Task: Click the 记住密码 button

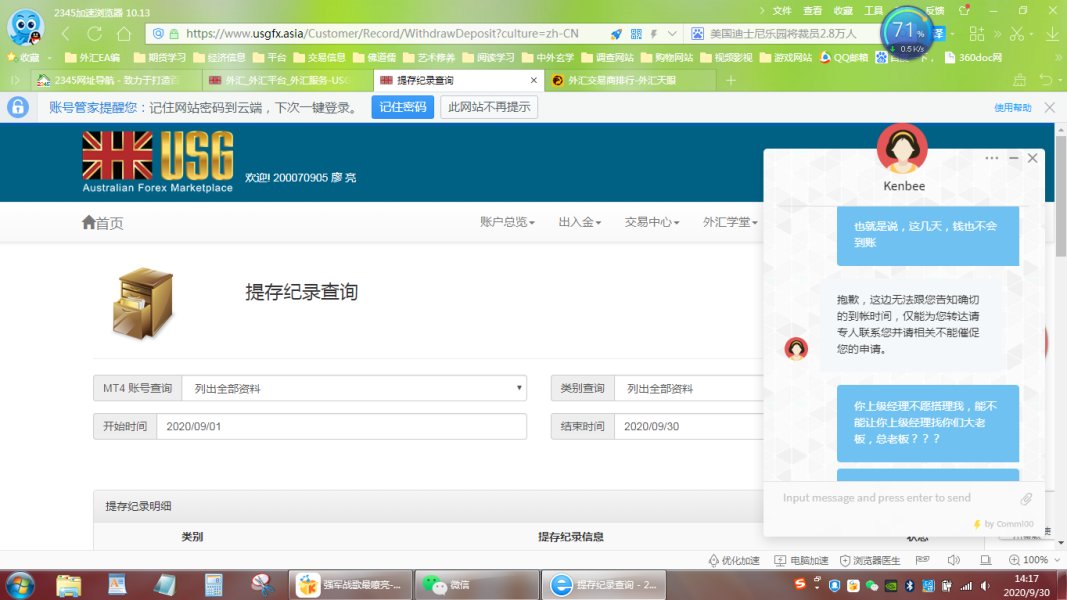Action: pos(402,107)
